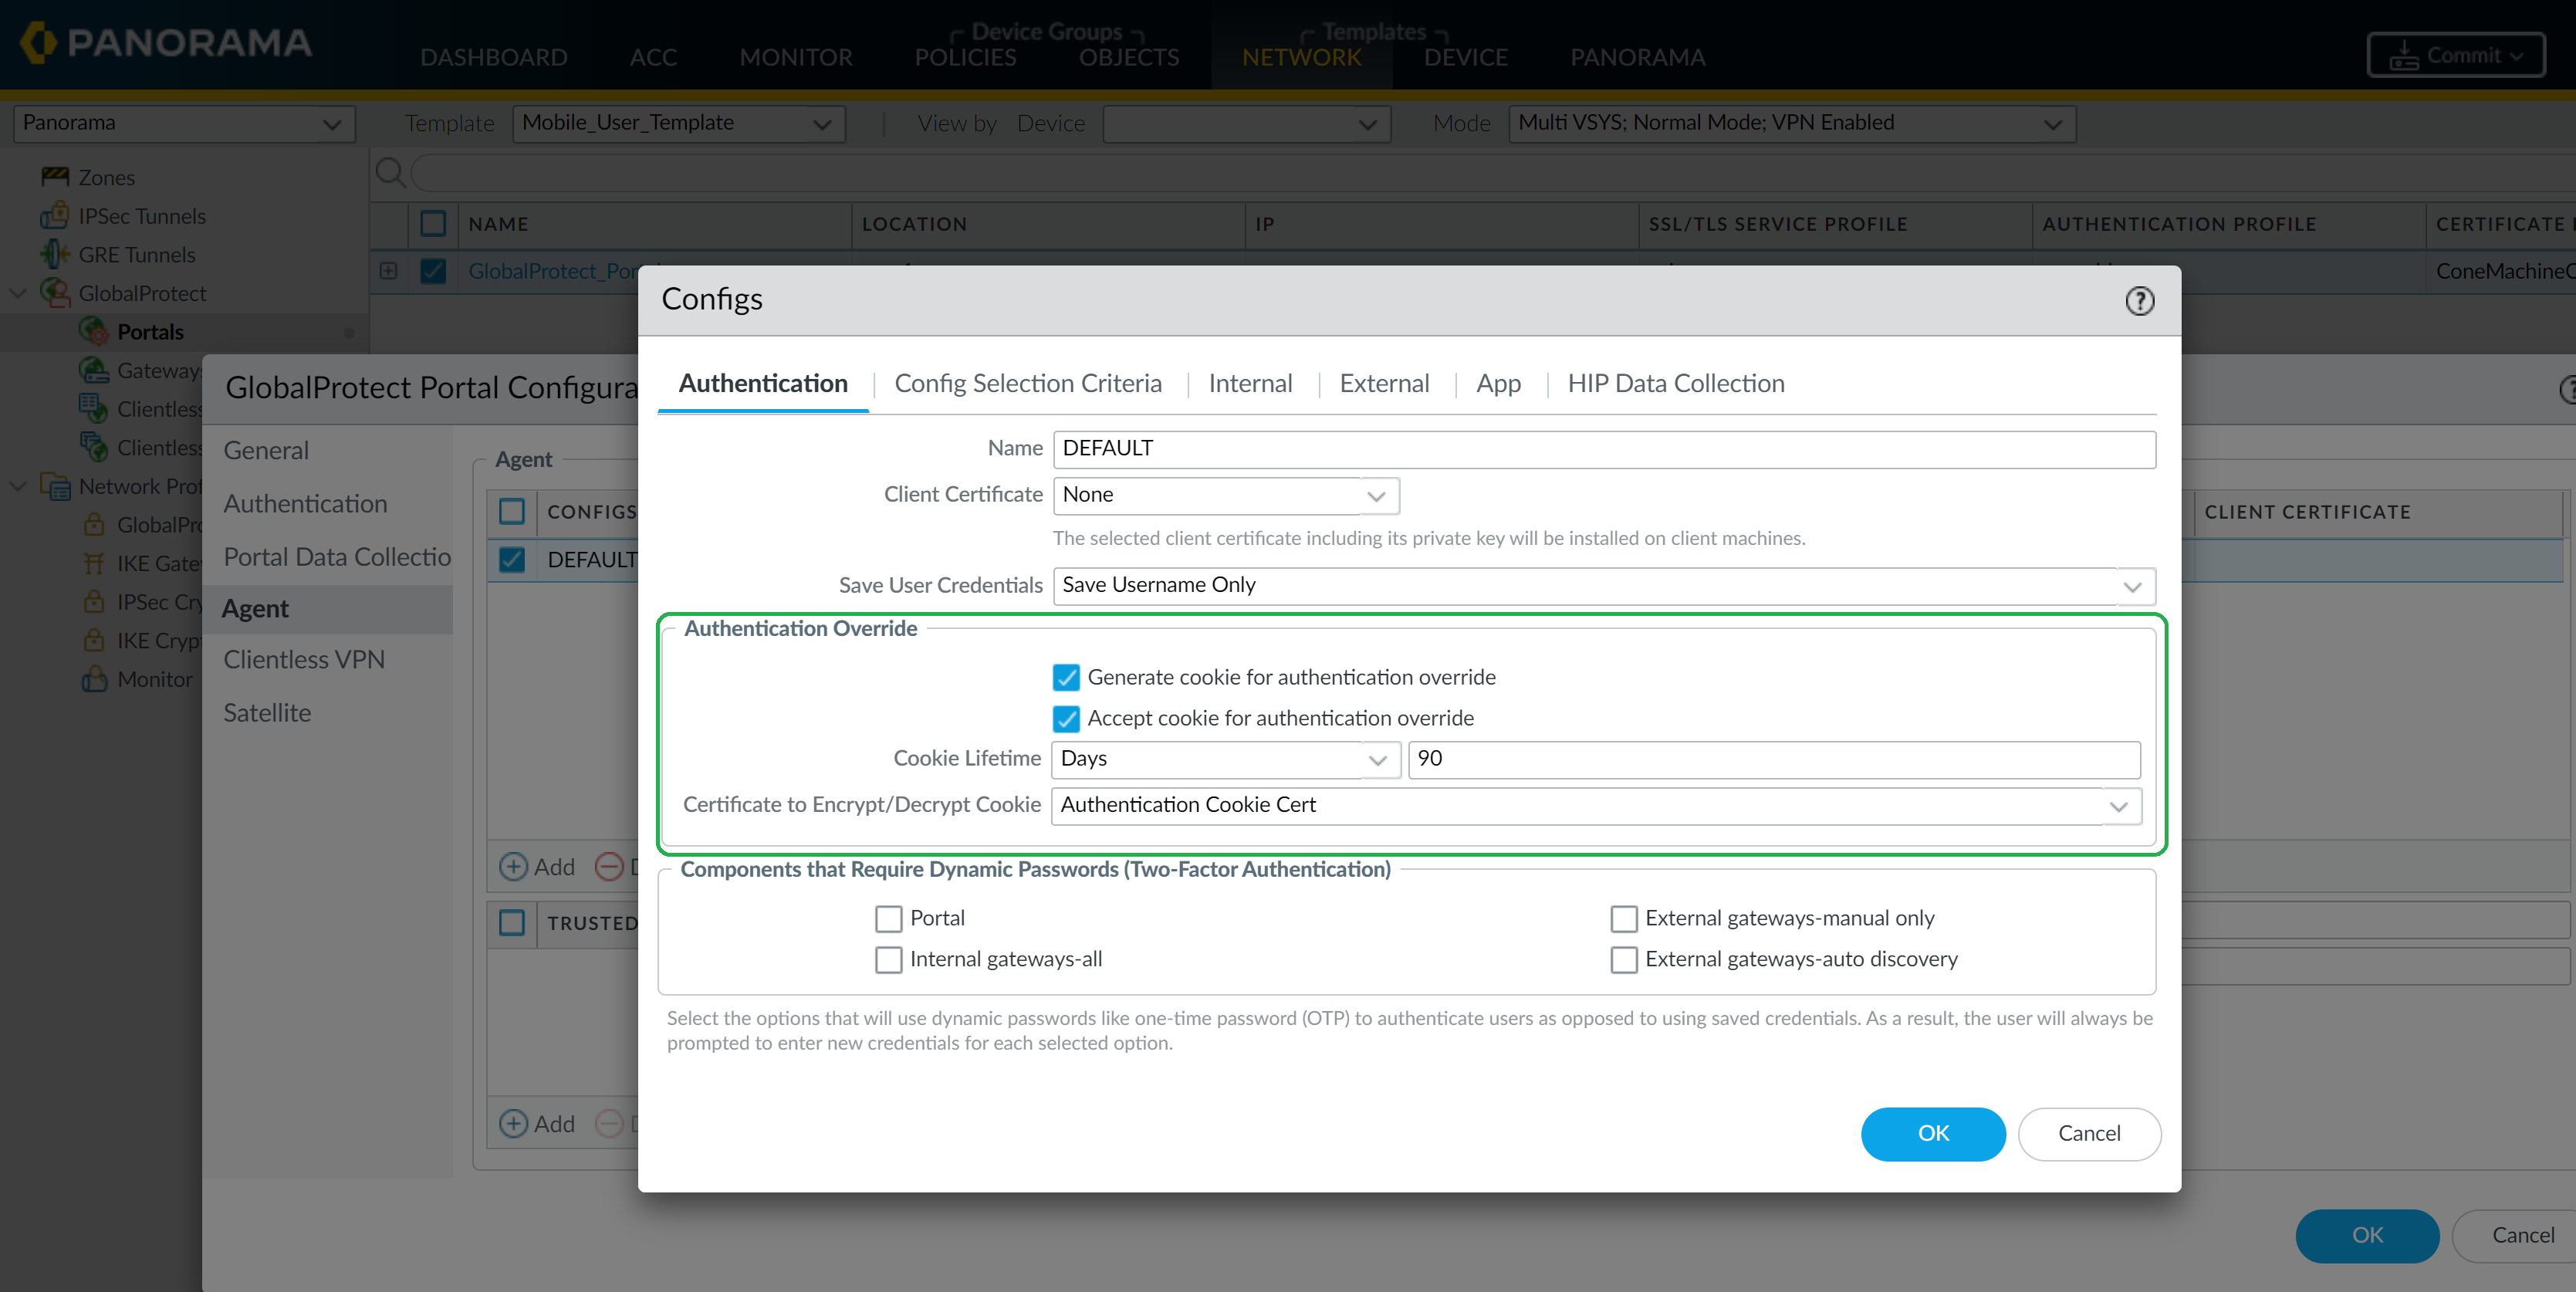
Task: Disable Generate cookie for authentication override
Action: pos(1066,677)
